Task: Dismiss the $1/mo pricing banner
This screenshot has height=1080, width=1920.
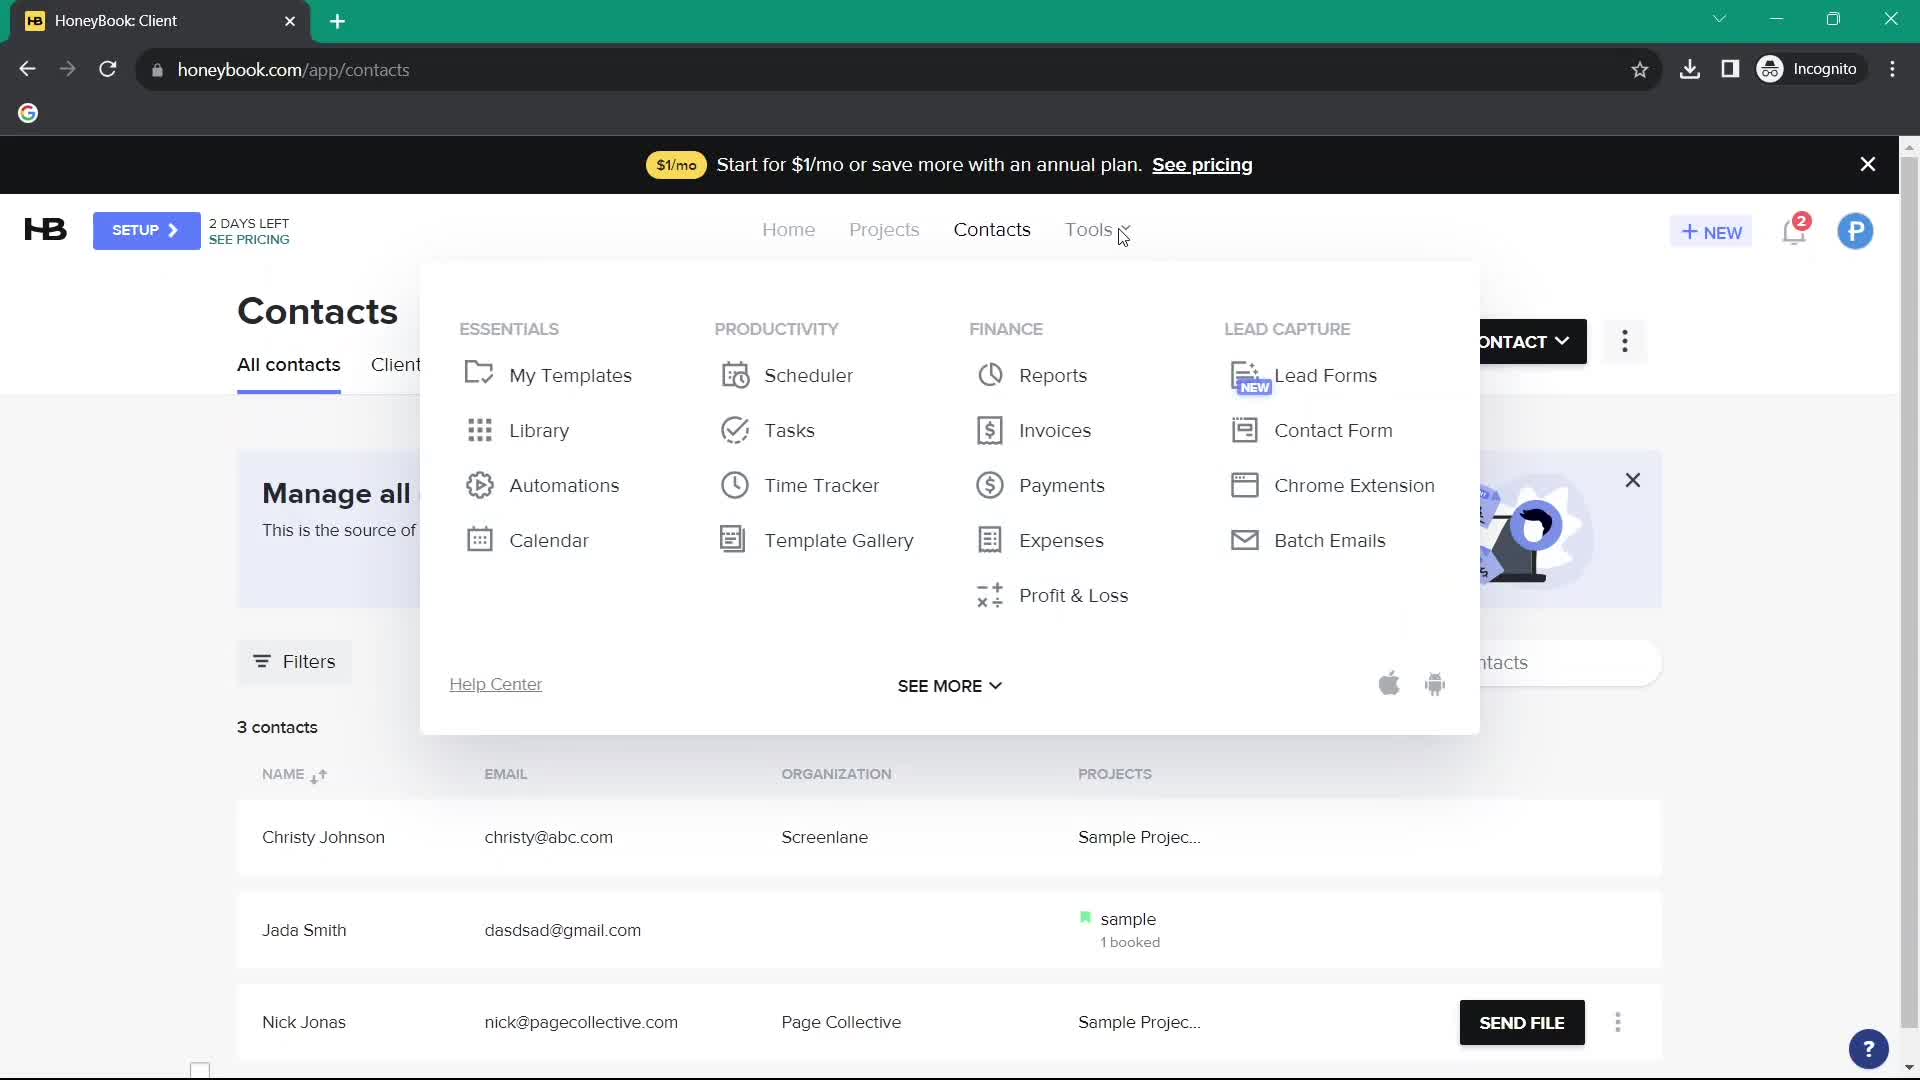Action: (x=1867, y=165)
